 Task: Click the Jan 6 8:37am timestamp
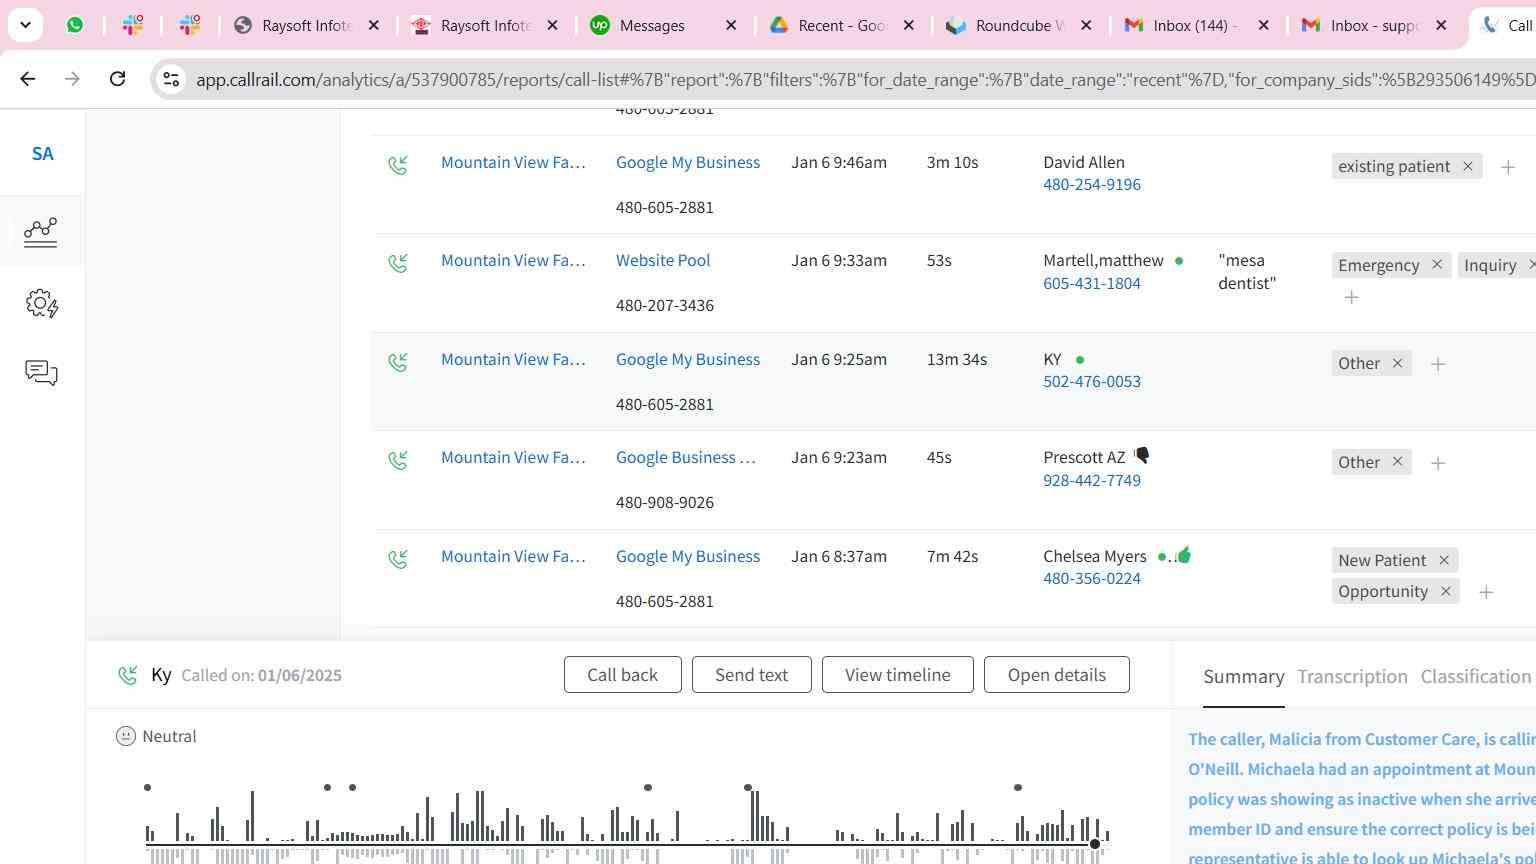pyautogui.click(x=838, y=557)
